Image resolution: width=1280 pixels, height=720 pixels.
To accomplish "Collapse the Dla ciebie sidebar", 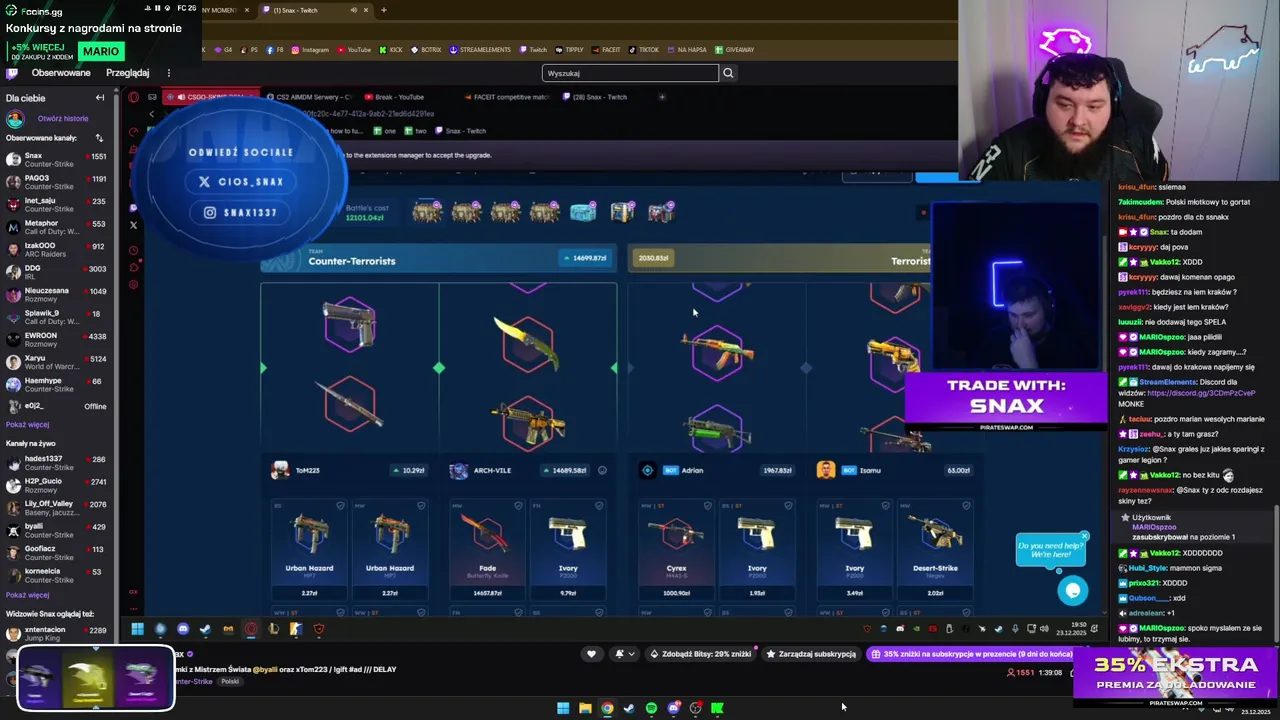I will [100, 98].
